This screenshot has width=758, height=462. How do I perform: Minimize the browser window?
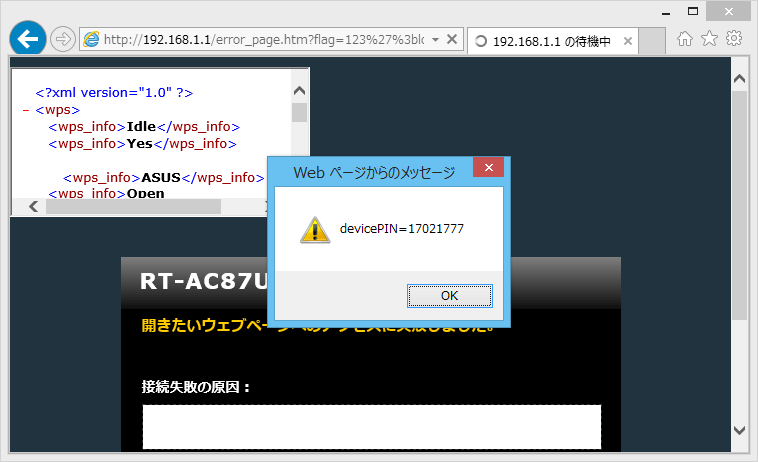pos(666,12)
